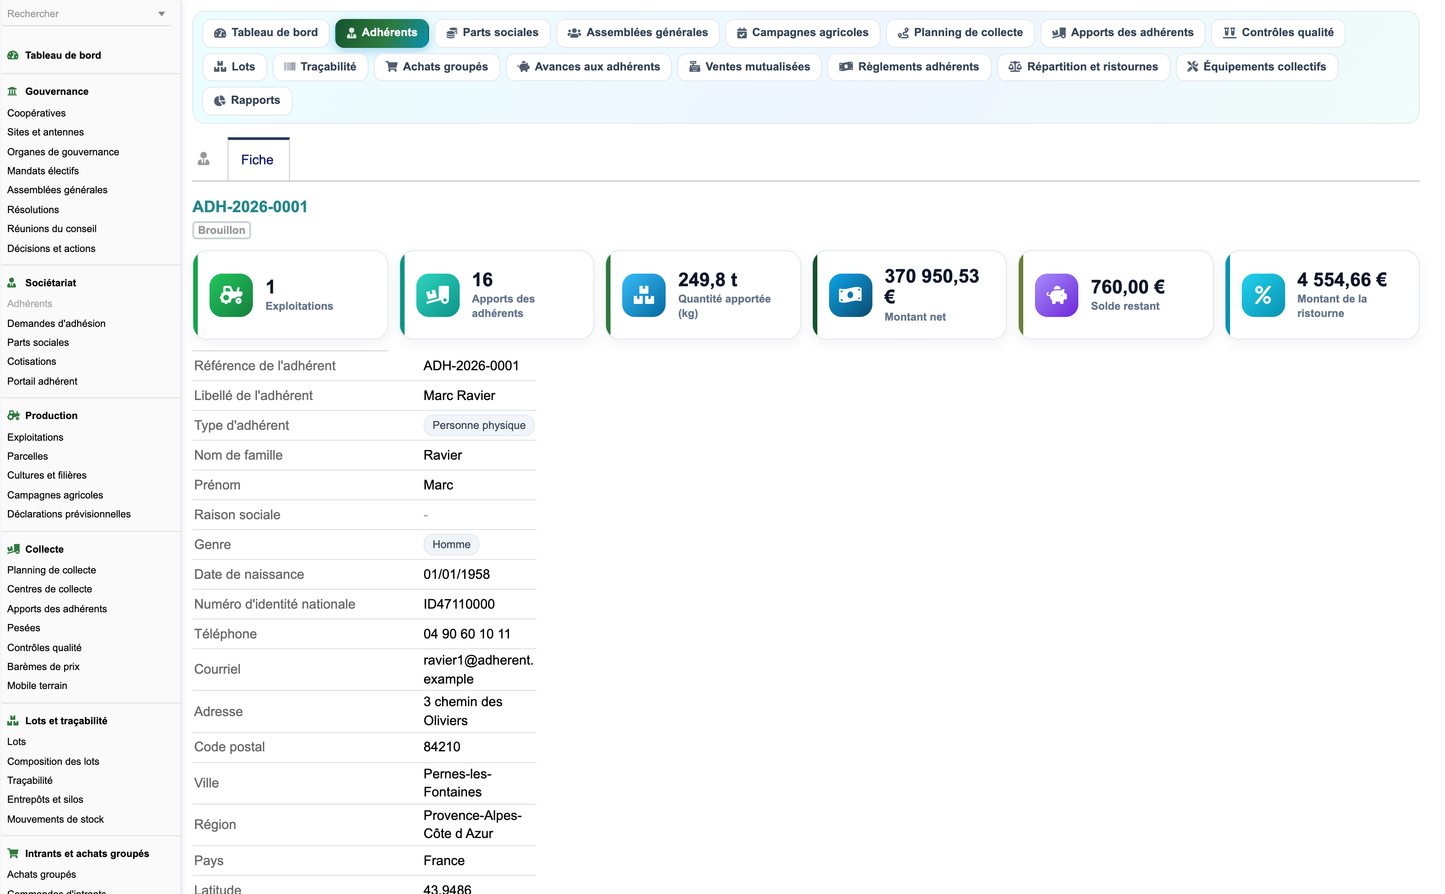Open Entrepôts et silos in sidebar

pos(45,800)
